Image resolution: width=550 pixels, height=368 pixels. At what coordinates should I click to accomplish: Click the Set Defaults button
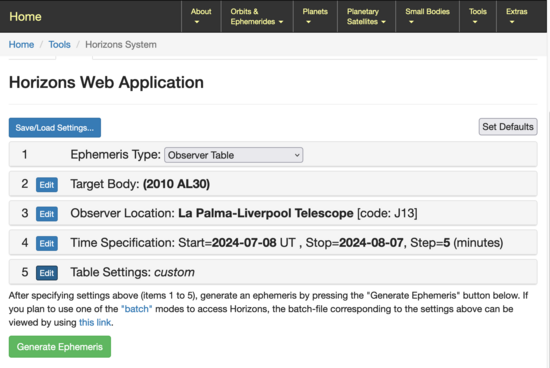(x=508, y=127)
